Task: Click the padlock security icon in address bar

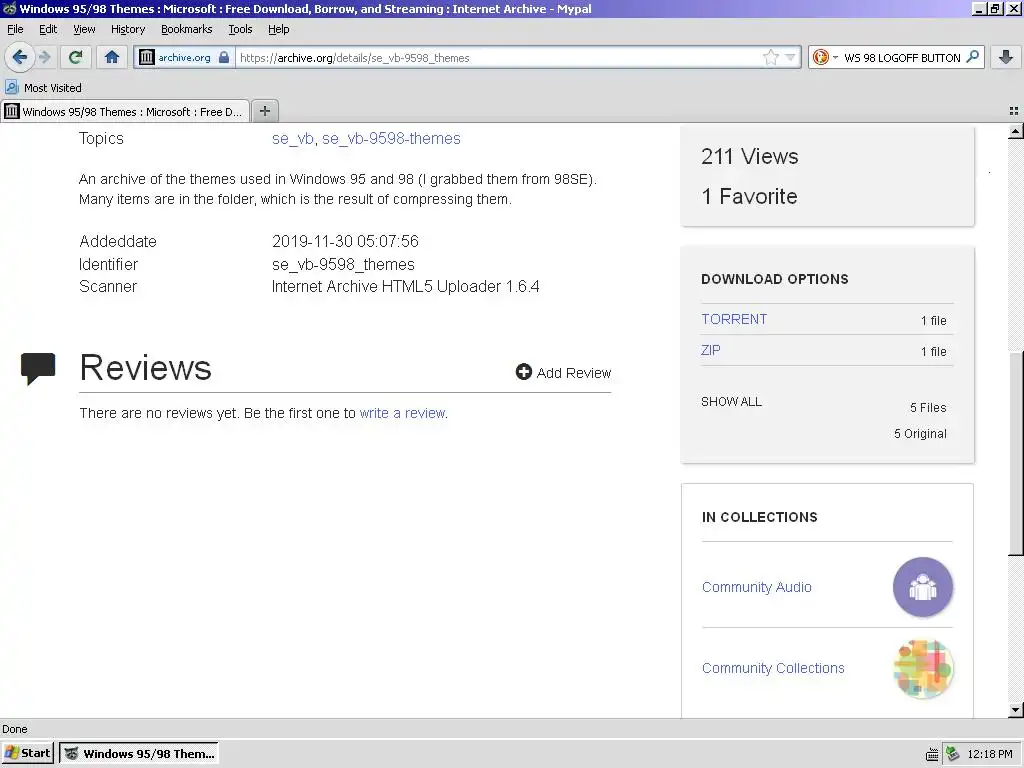Action: tap(224, 57)
